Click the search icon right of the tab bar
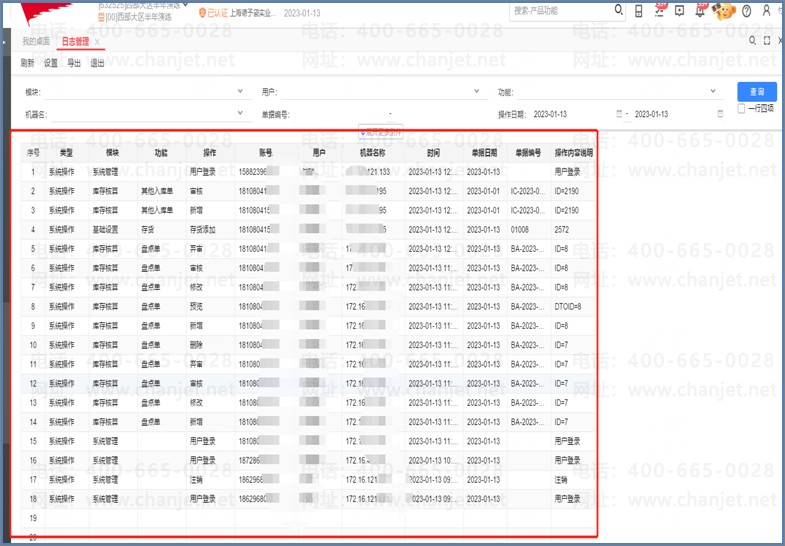This screenshot has width=785, height=546. [x=752, y=41]
